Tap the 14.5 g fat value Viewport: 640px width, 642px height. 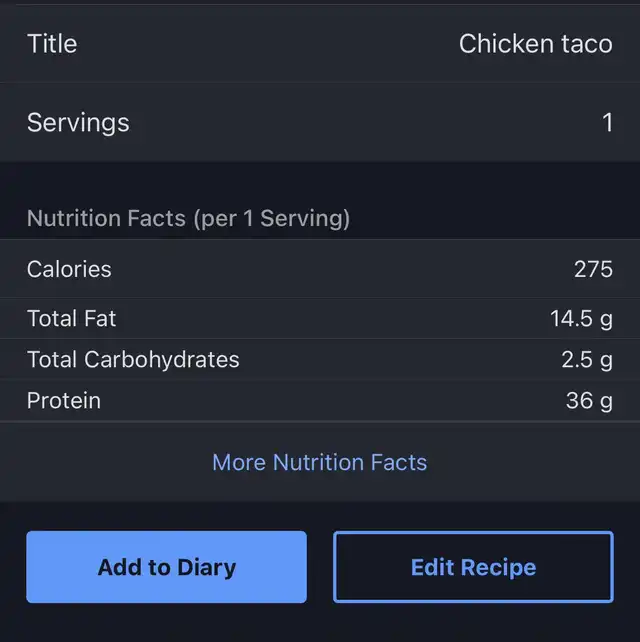point(581,319)
